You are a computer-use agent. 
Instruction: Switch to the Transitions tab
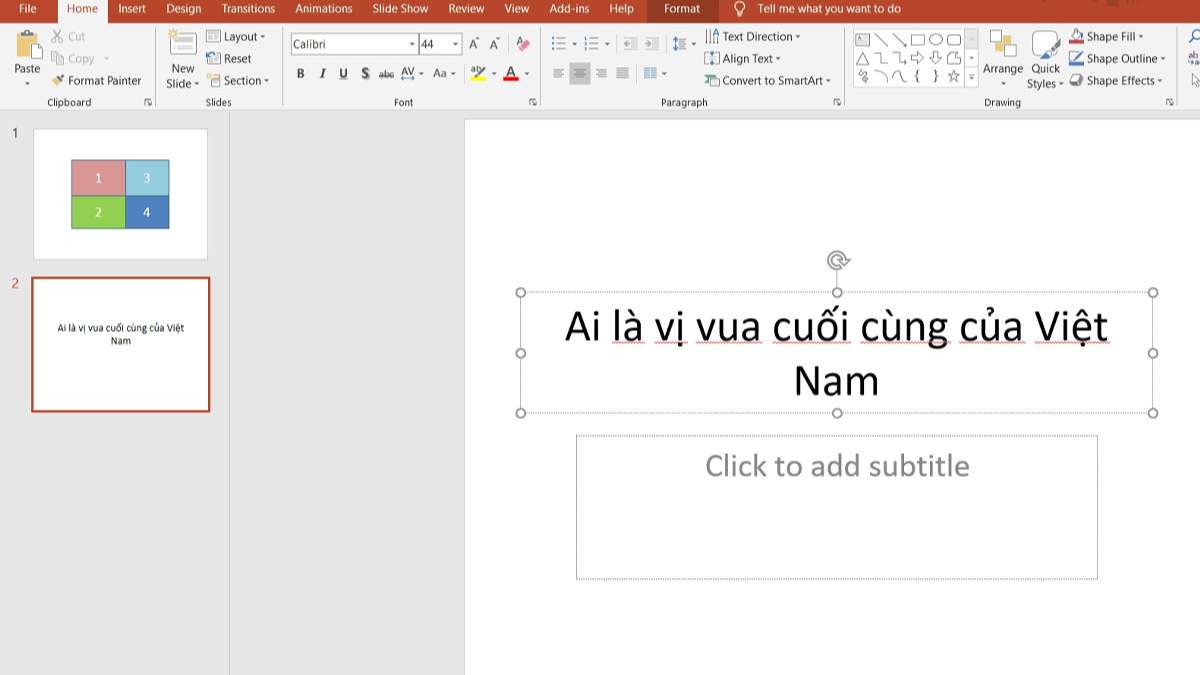click(x=248, y=9)
